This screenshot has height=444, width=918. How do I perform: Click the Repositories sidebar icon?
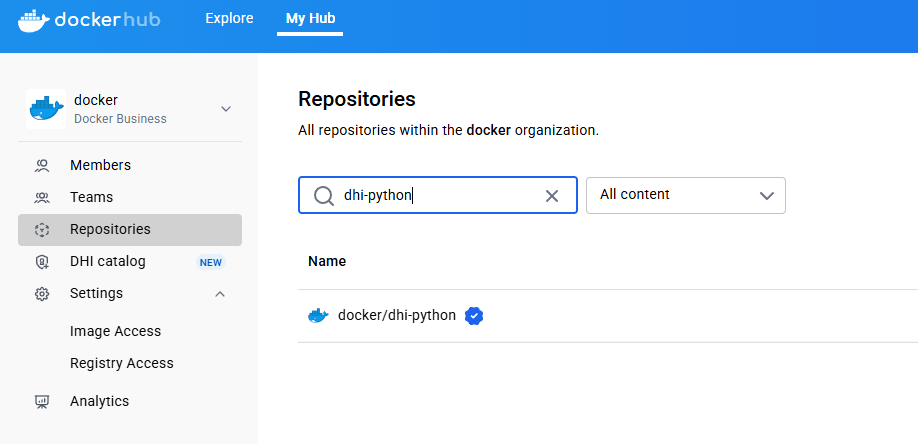(42, 230)
